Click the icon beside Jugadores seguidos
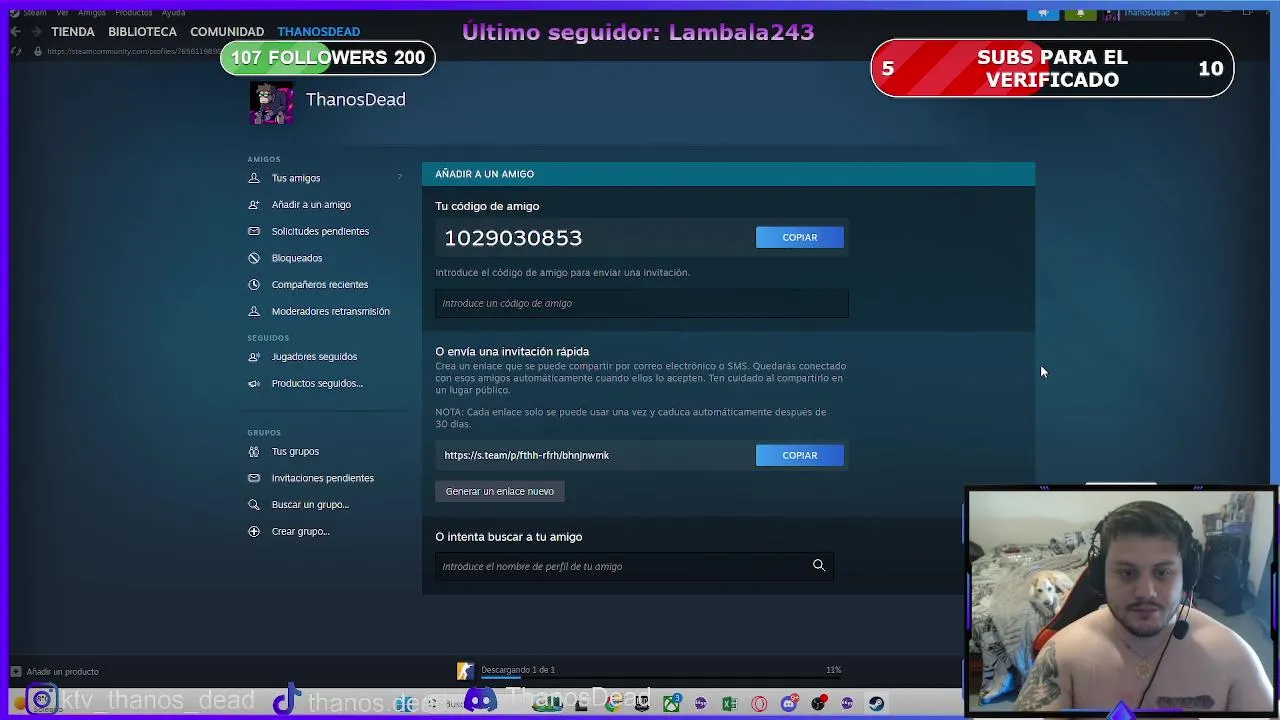Viewport: 1280px width, 720px height. coord(254,357)
